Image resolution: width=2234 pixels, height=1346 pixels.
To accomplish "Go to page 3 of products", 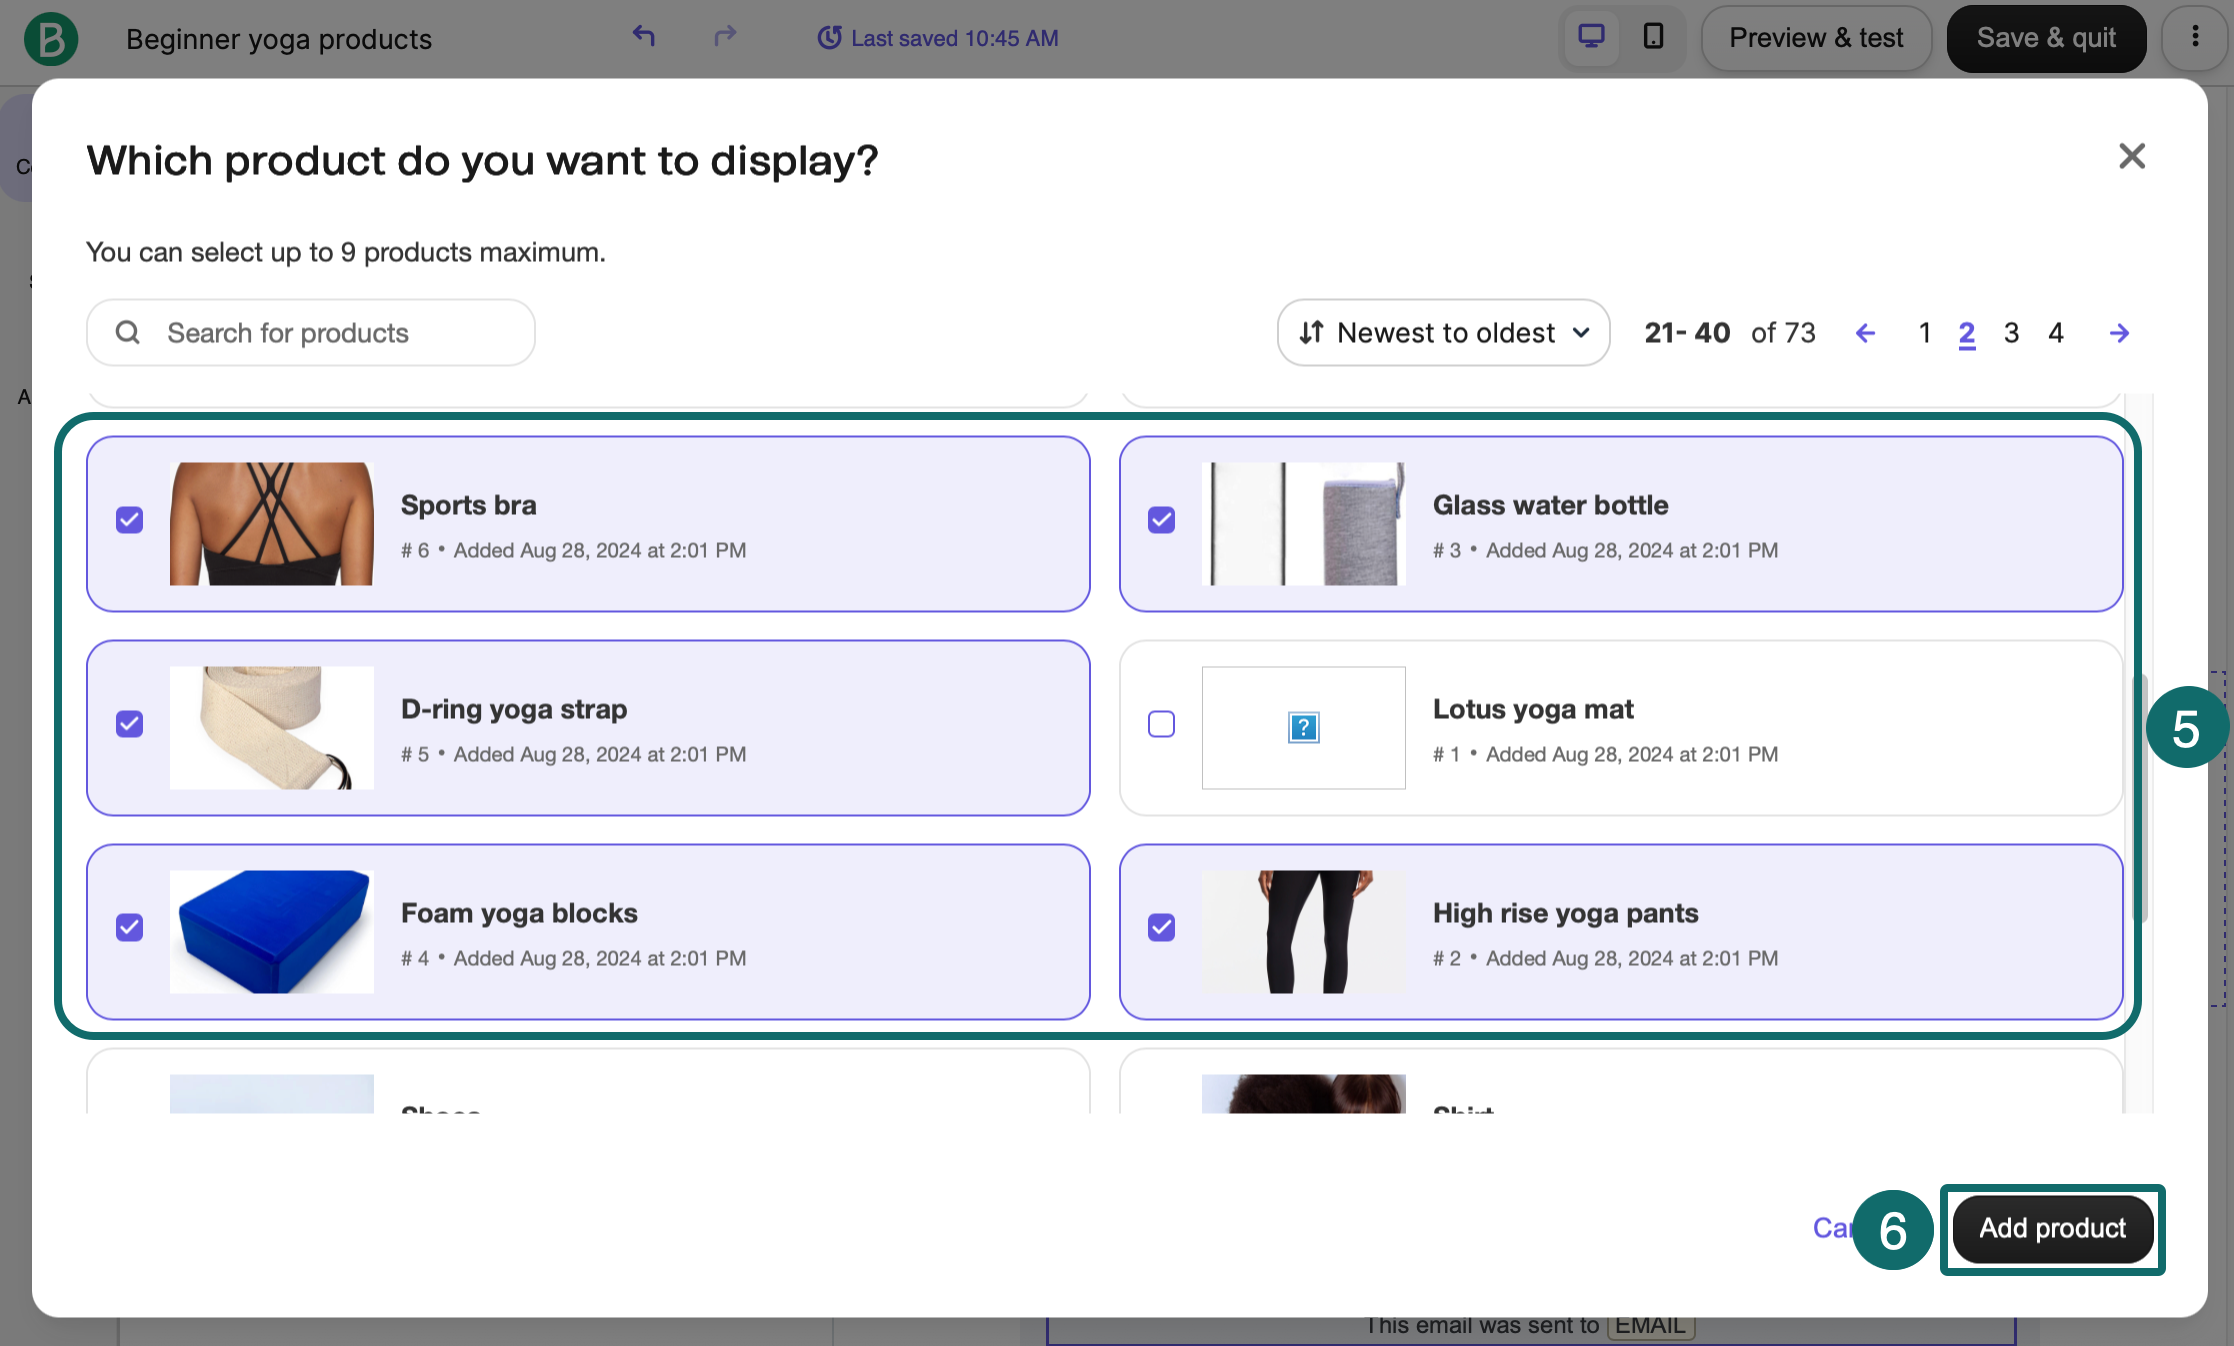I will 2011,333.
